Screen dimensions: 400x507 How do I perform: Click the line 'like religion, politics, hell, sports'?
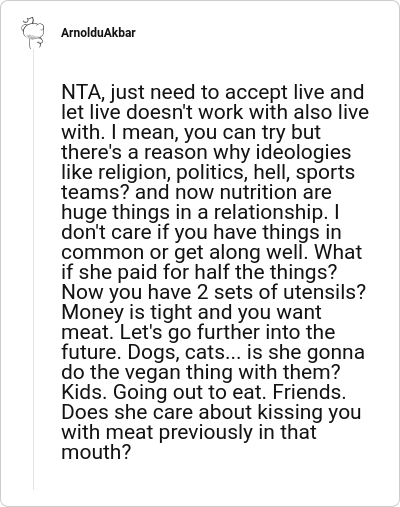[208, 172]
